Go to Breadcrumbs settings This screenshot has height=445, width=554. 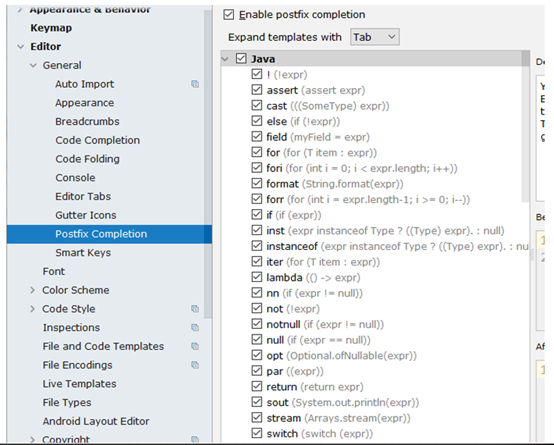(x=87, y=122)
